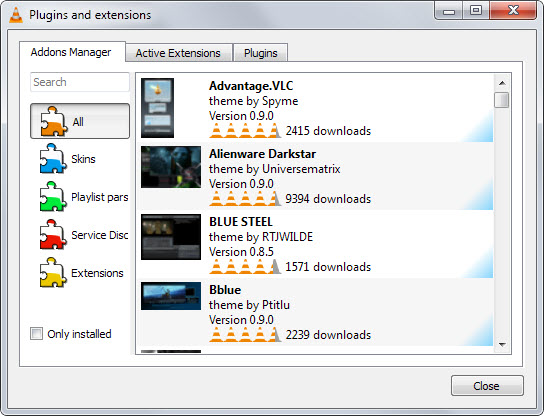This screenshot has width=544, height=416.
Task: Open the Alienware Darkstar thumbnail
Action: pos(171,167)
